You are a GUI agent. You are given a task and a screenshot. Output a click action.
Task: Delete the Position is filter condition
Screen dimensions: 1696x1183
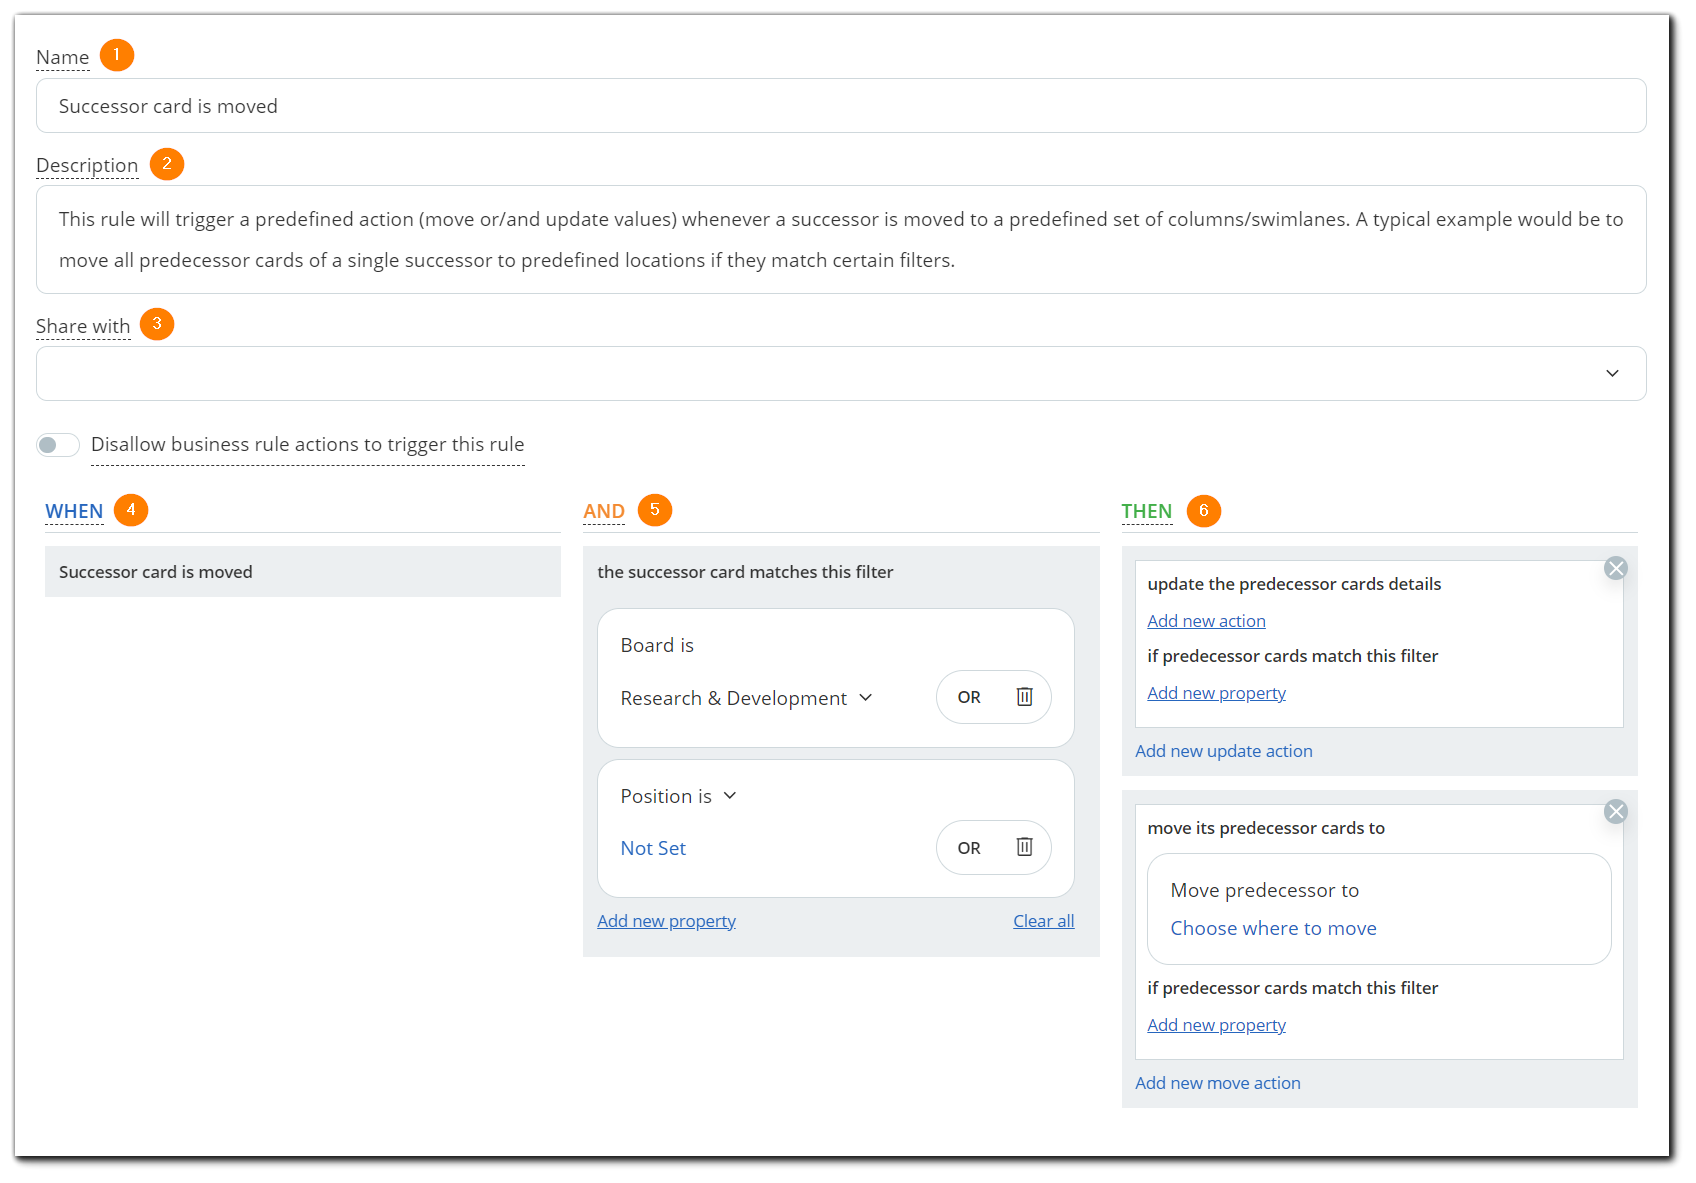[1024, 847]
